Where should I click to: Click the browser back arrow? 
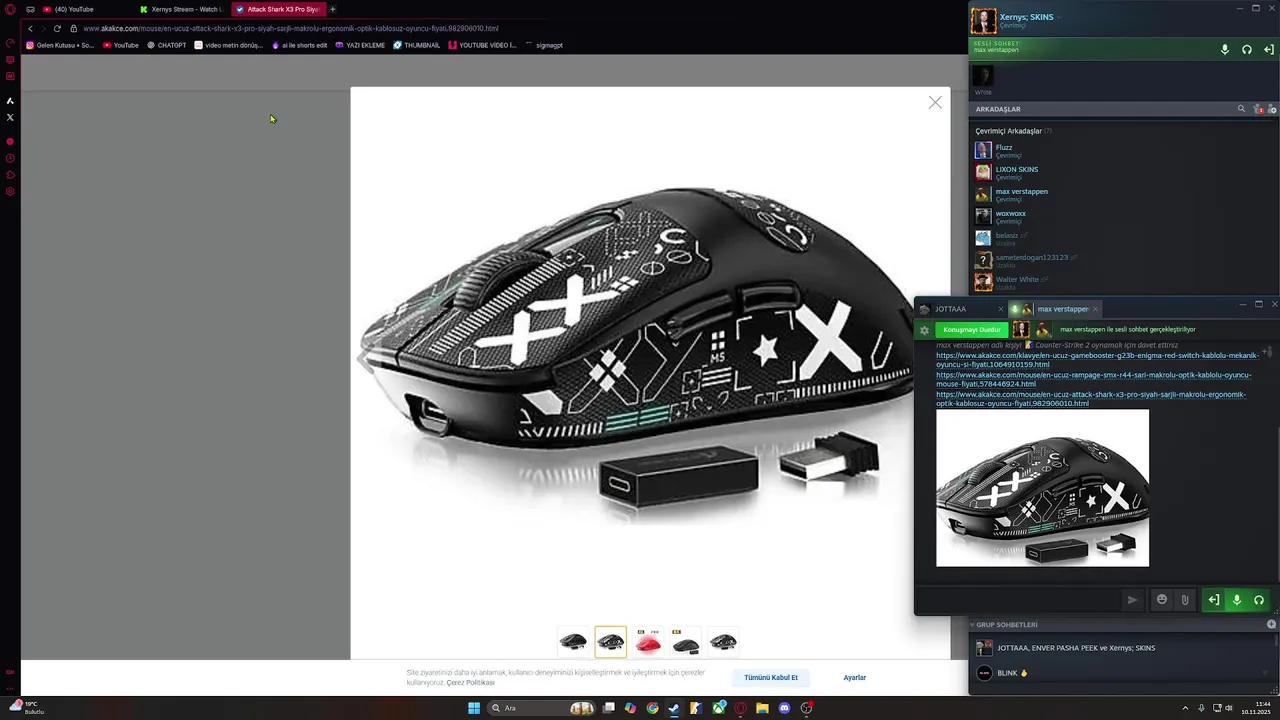click(30, 28)
